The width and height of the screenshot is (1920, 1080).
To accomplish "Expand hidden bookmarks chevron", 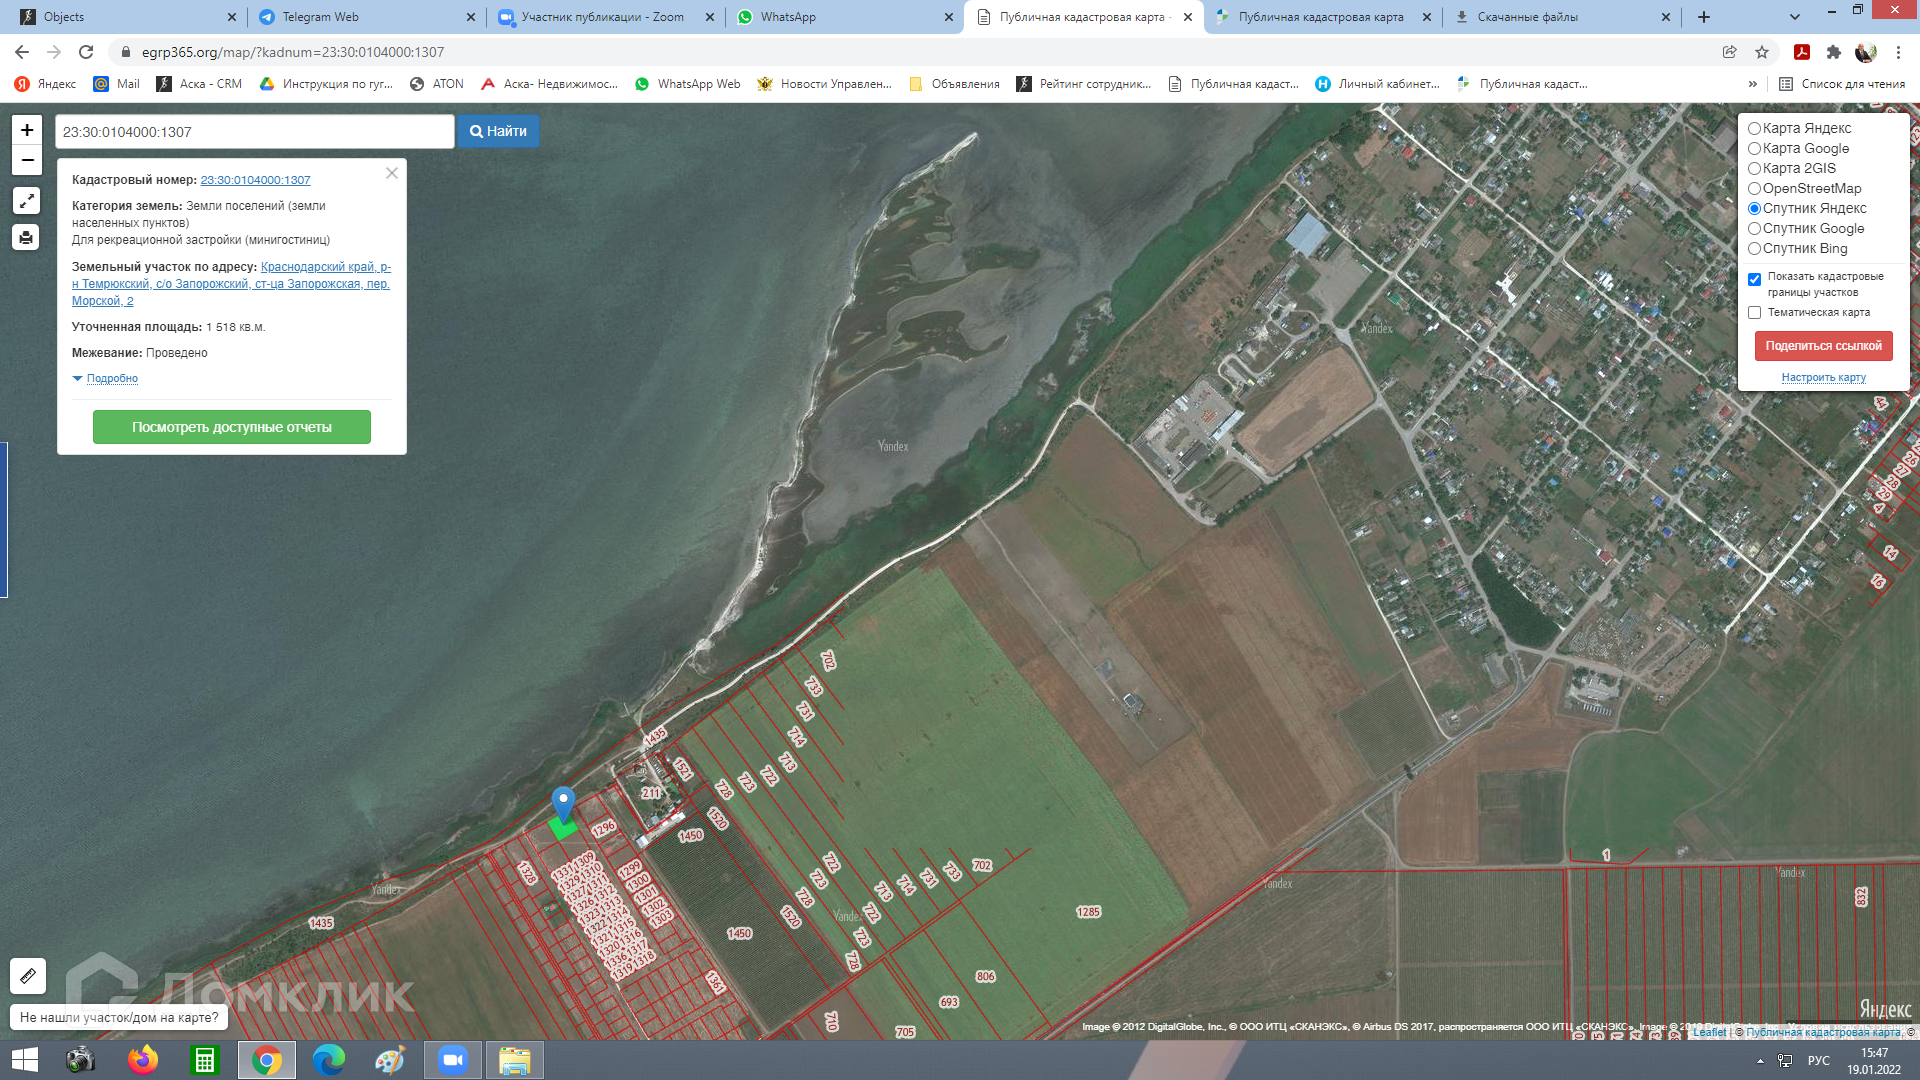I will pyautogui.click(x=1752, y=84).
